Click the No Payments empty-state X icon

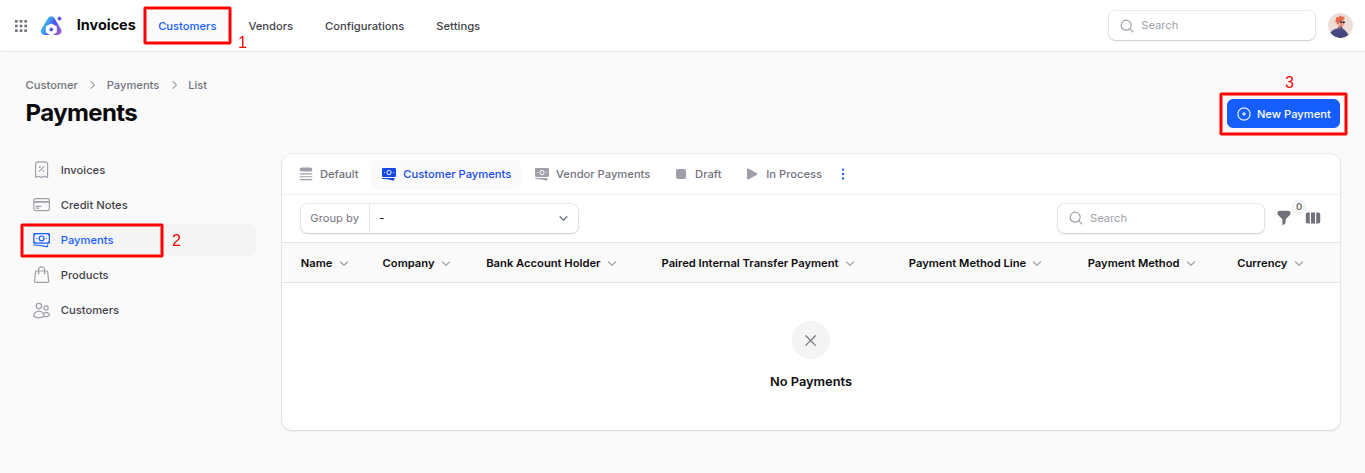811,340
